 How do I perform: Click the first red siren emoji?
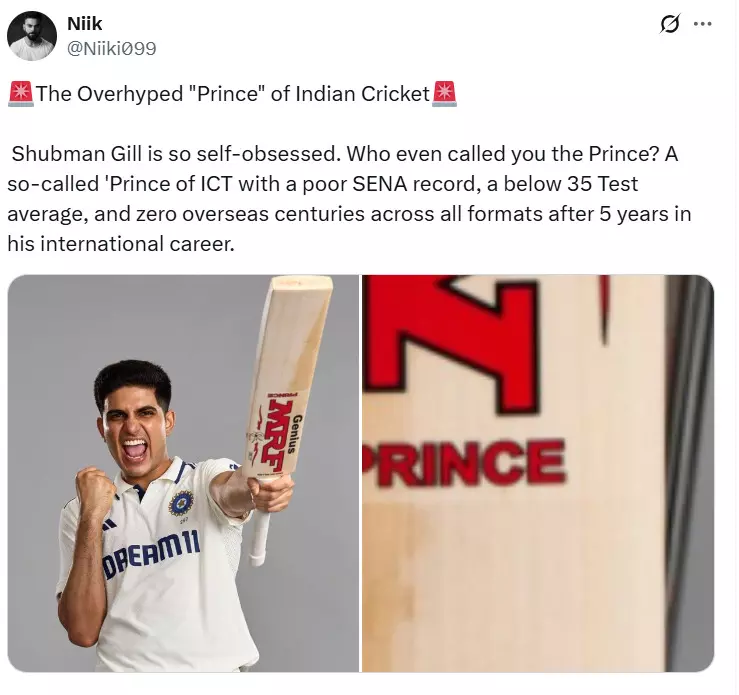[20, 95]
